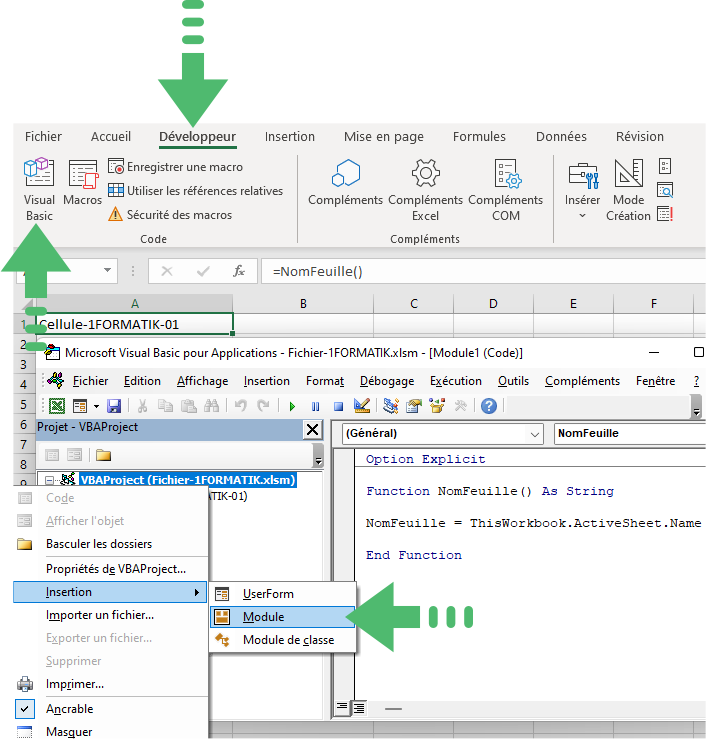Open Properties Window toolbar icon

pos(414,405)
